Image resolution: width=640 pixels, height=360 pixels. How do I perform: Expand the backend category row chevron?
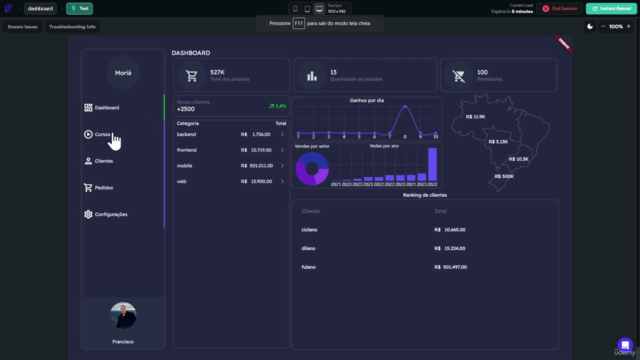click(x=282, y=134)
